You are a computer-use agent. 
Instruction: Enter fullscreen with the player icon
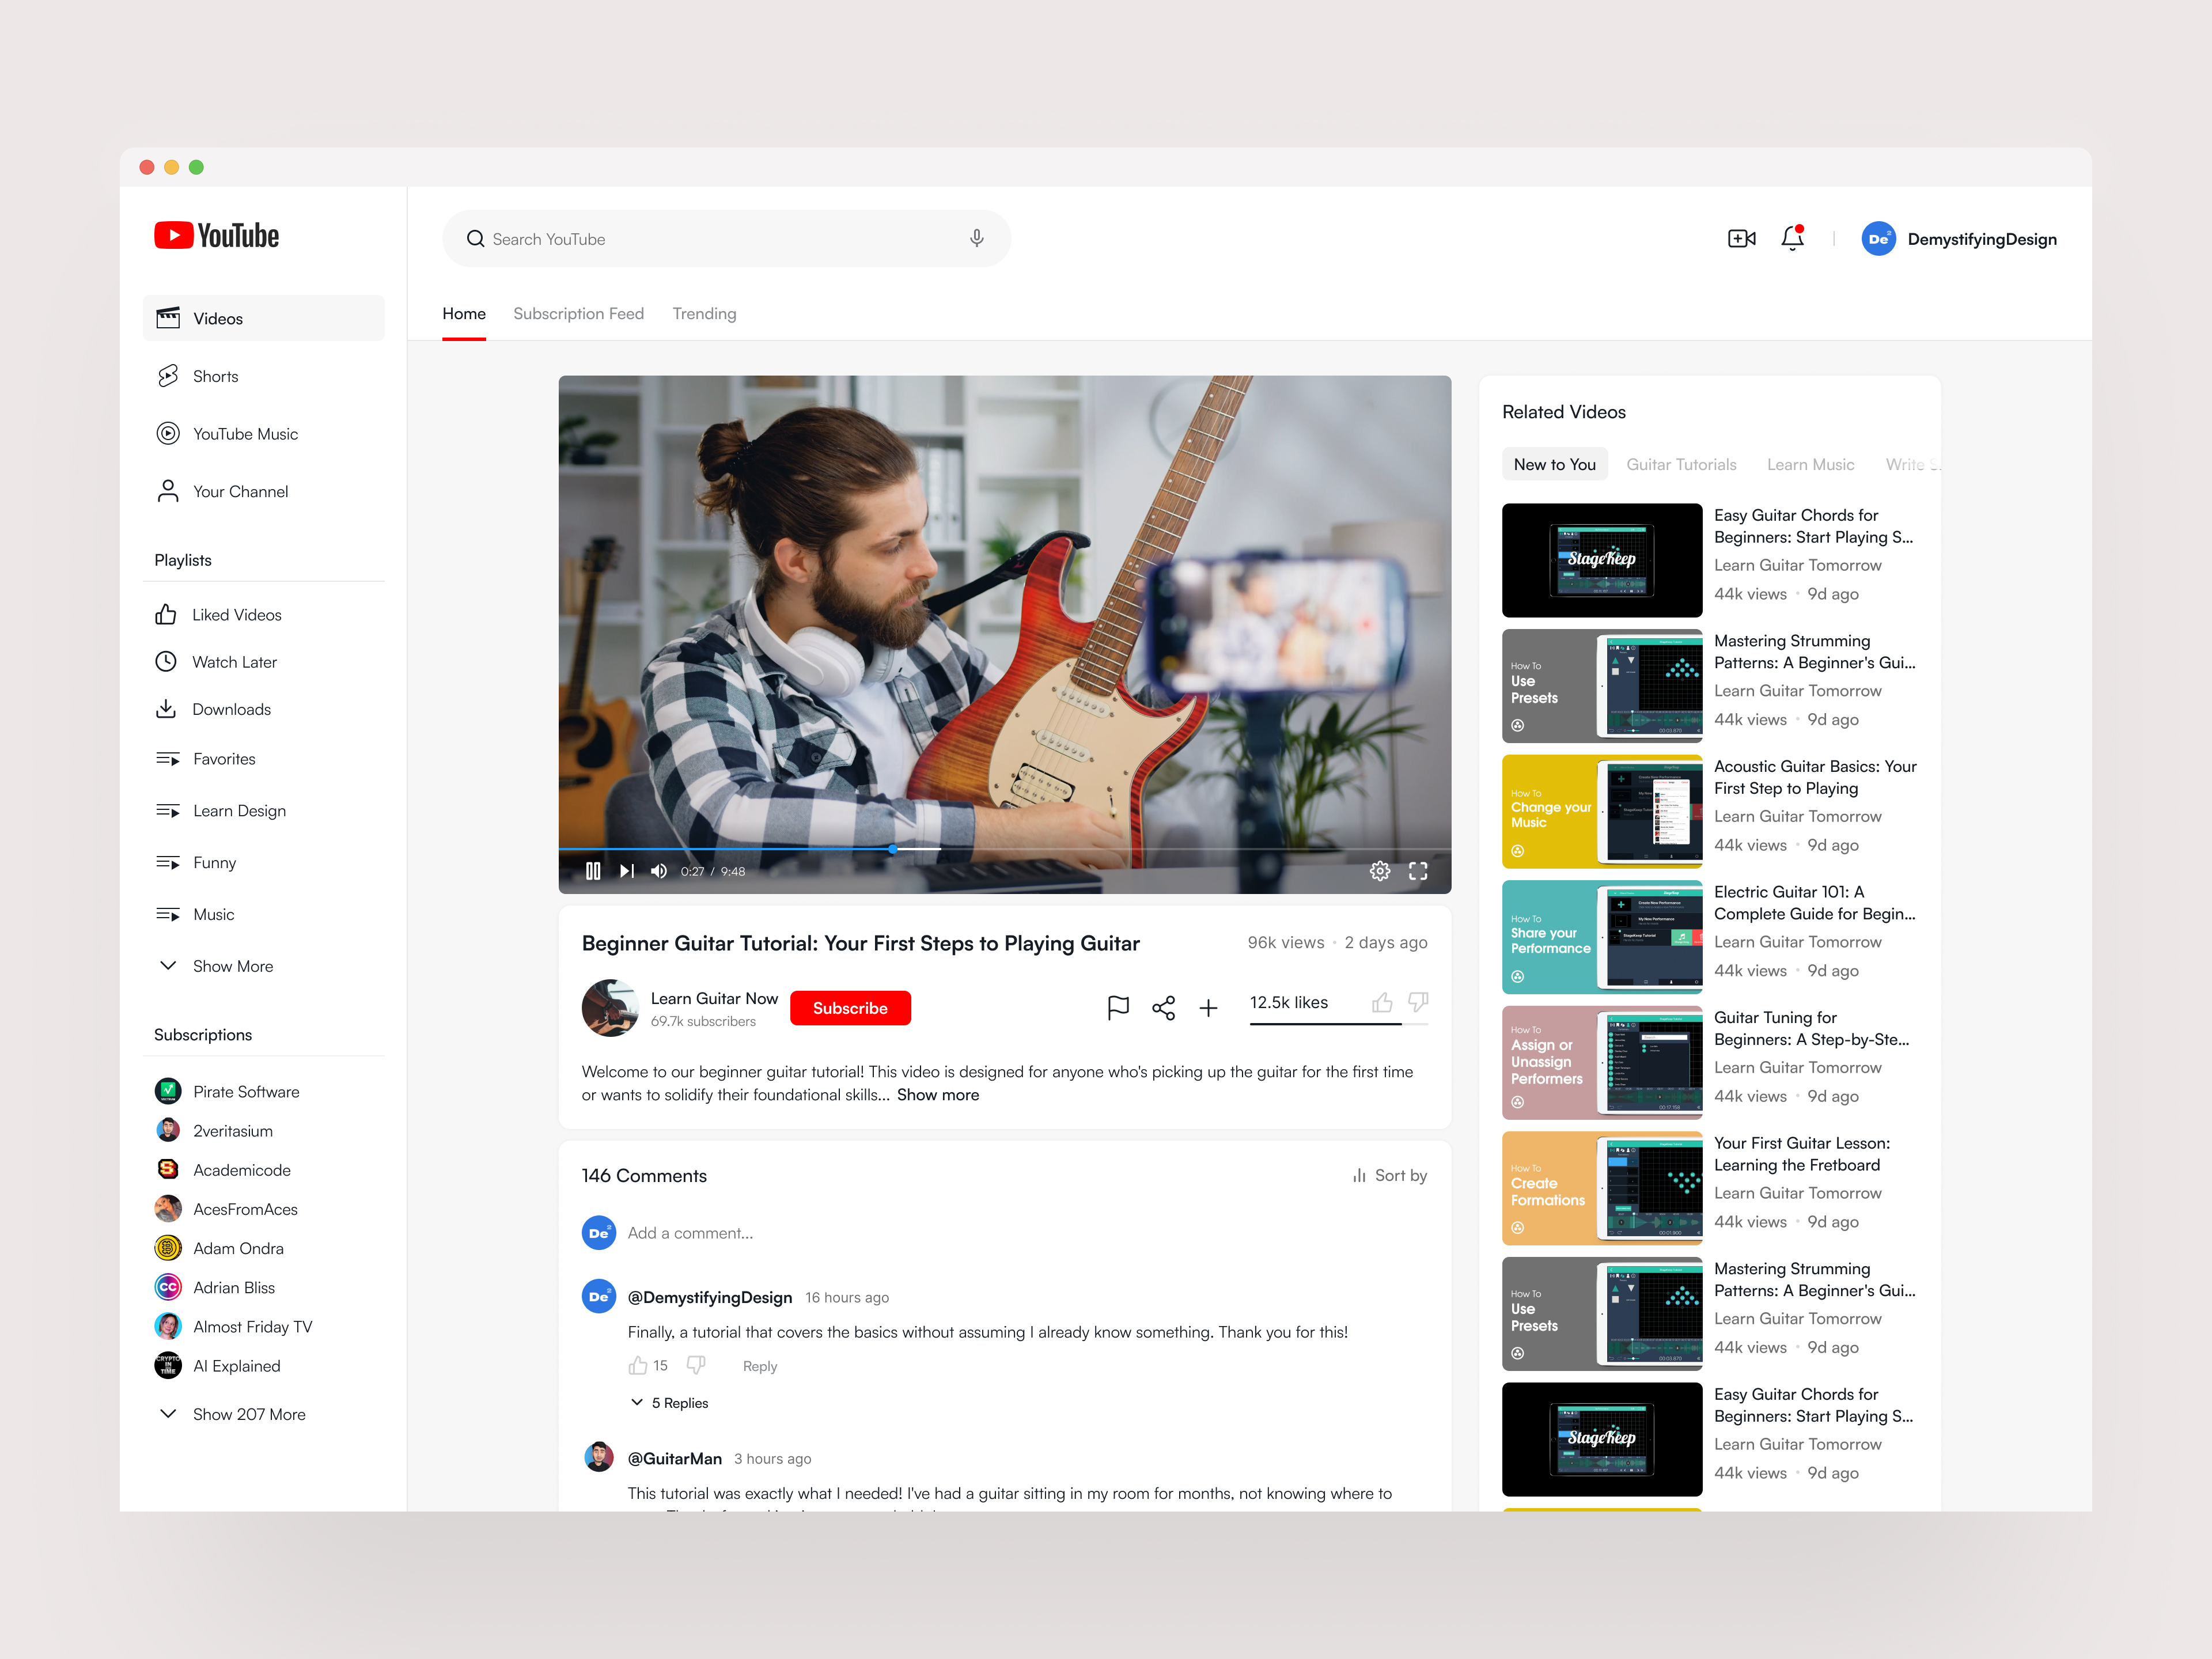click(x=1418, y=870)
